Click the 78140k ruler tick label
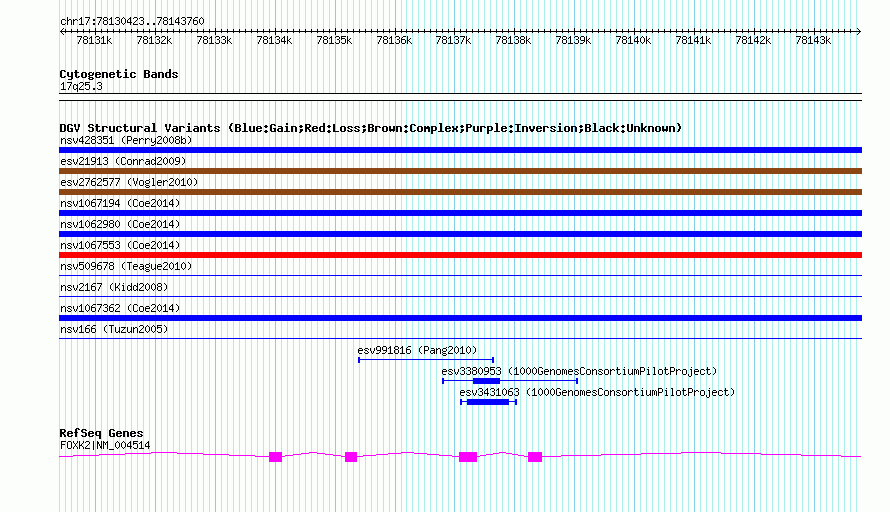The width and height of the screenshot is (890, 512). 633,40
